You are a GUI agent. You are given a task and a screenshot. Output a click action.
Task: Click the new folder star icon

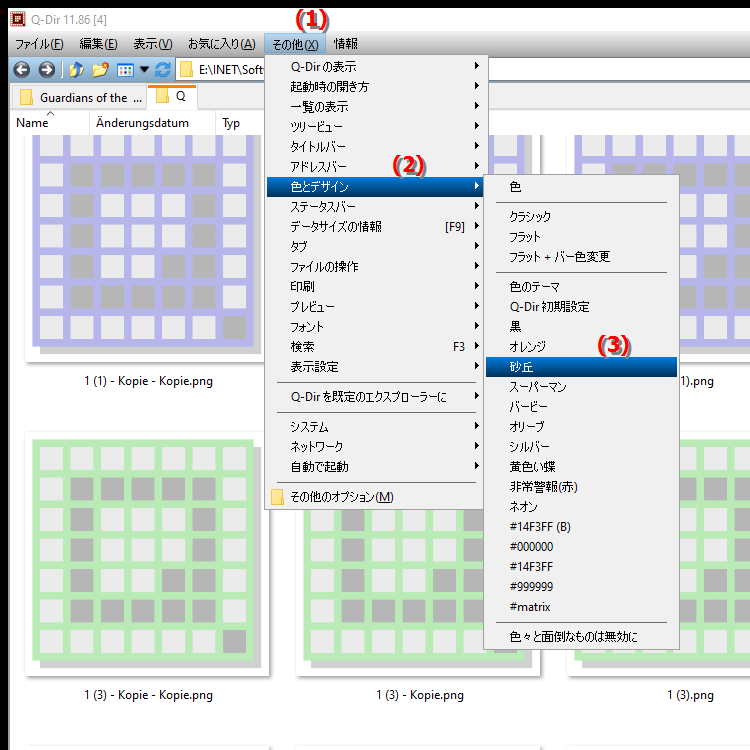(x=100, y=70)
